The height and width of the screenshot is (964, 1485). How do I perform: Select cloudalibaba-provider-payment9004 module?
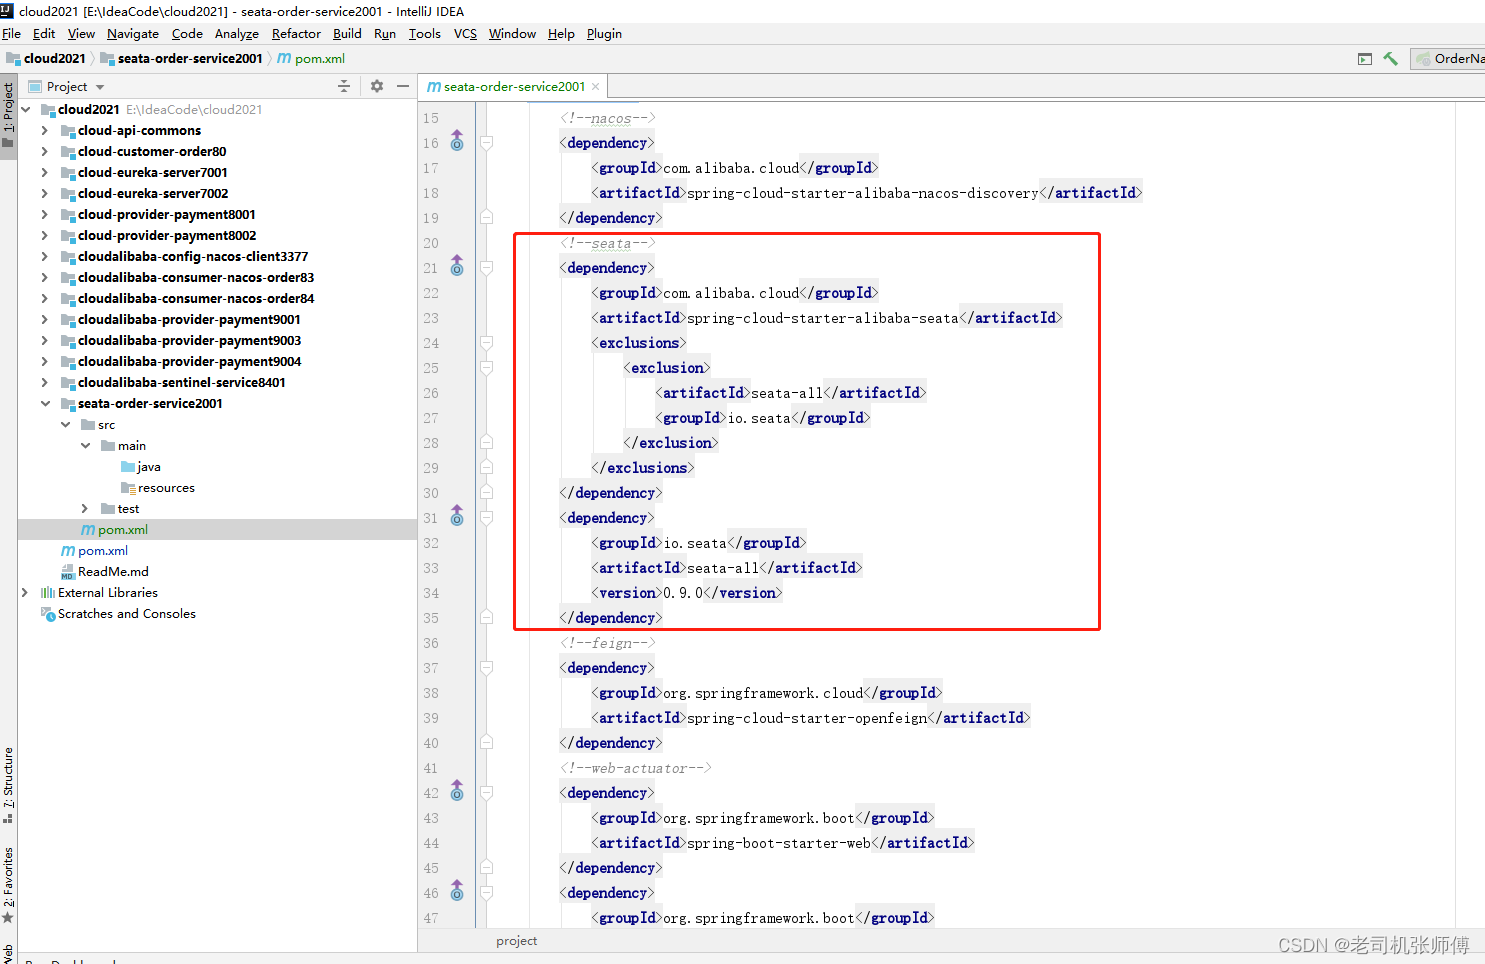pyautogui.click(x=189, y=362)
